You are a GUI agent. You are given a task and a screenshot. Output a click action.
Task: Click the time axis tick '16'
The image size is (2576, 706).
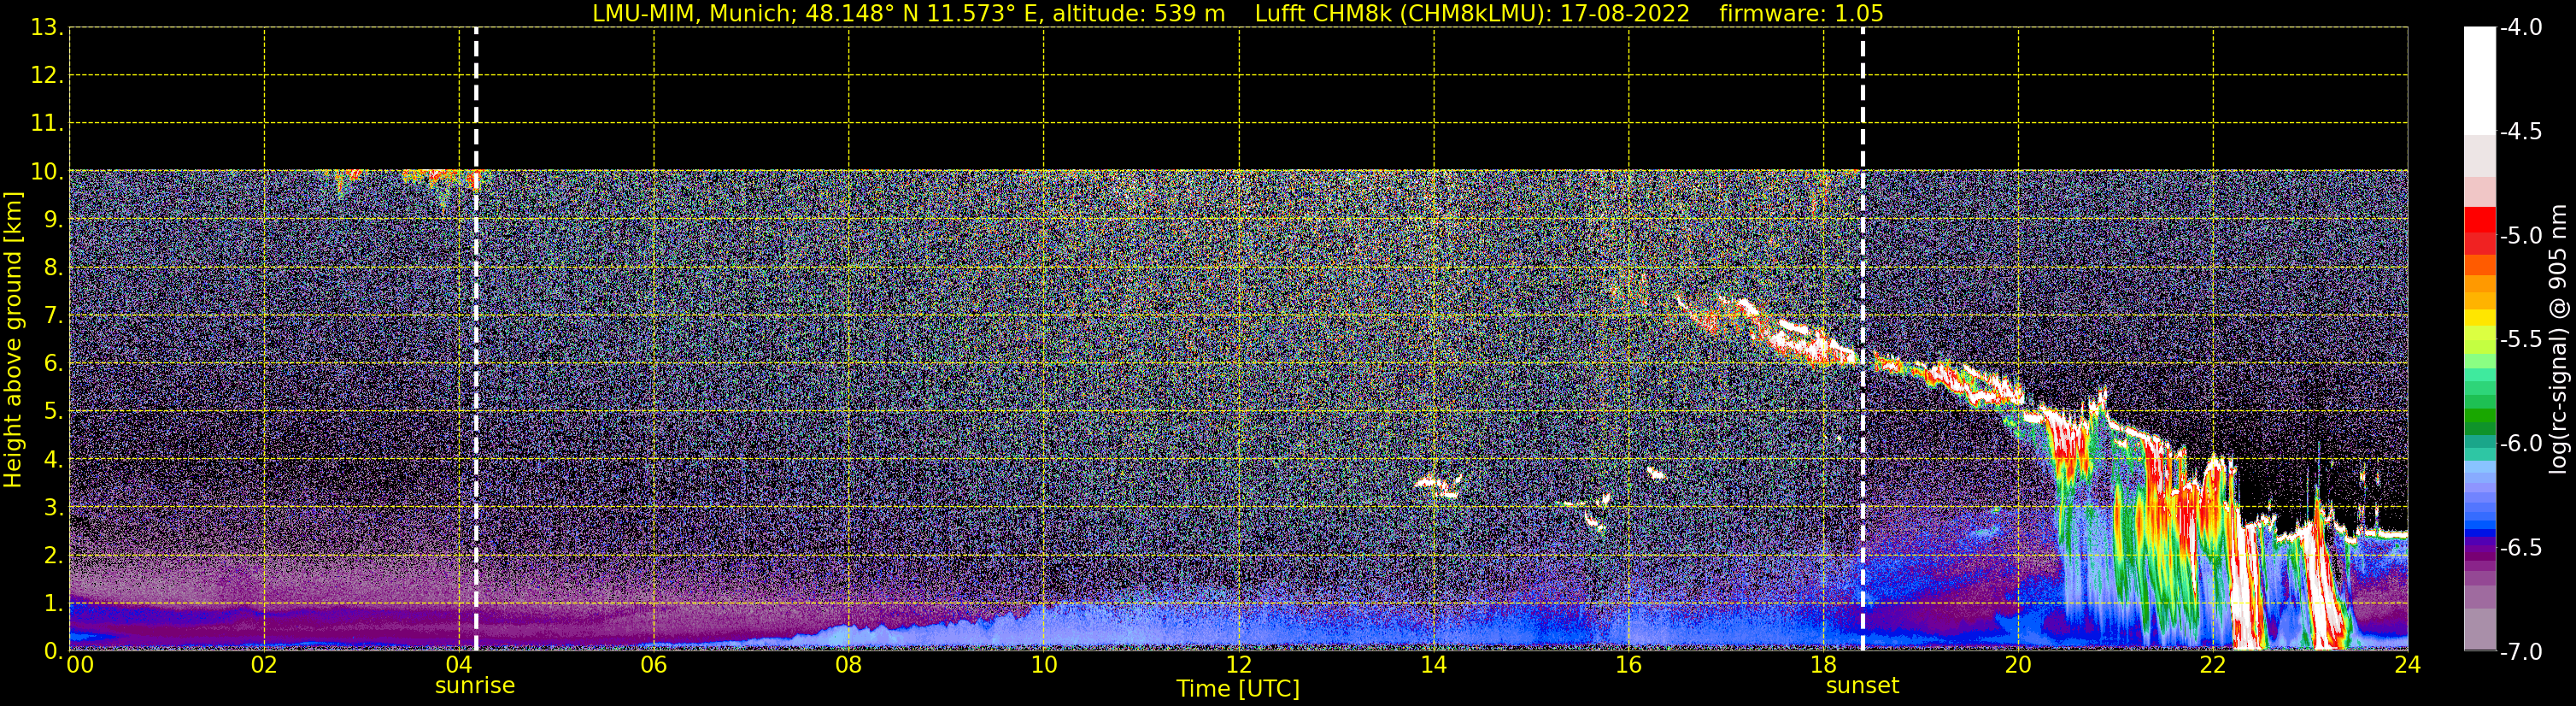(1629, 665)
